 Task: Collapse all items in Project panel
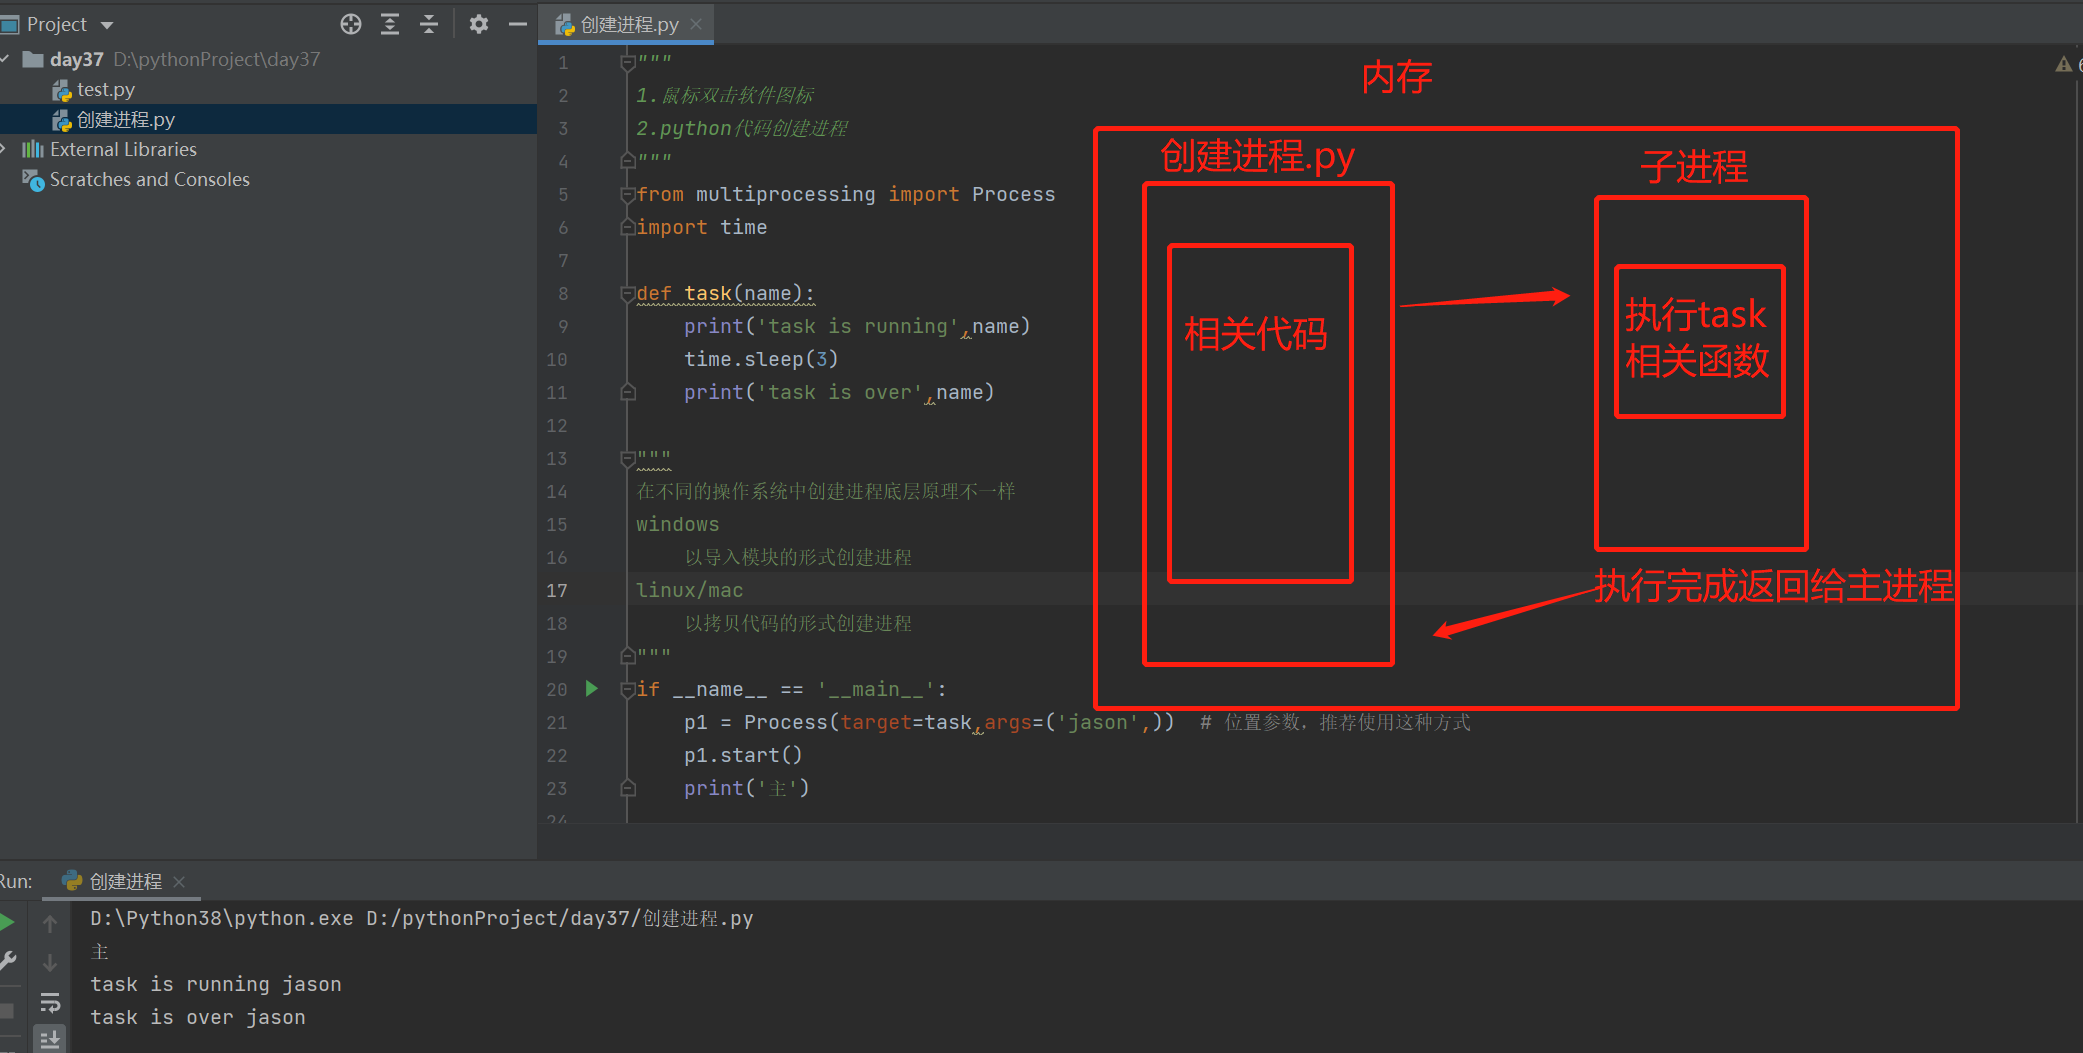tap(429, 24)
